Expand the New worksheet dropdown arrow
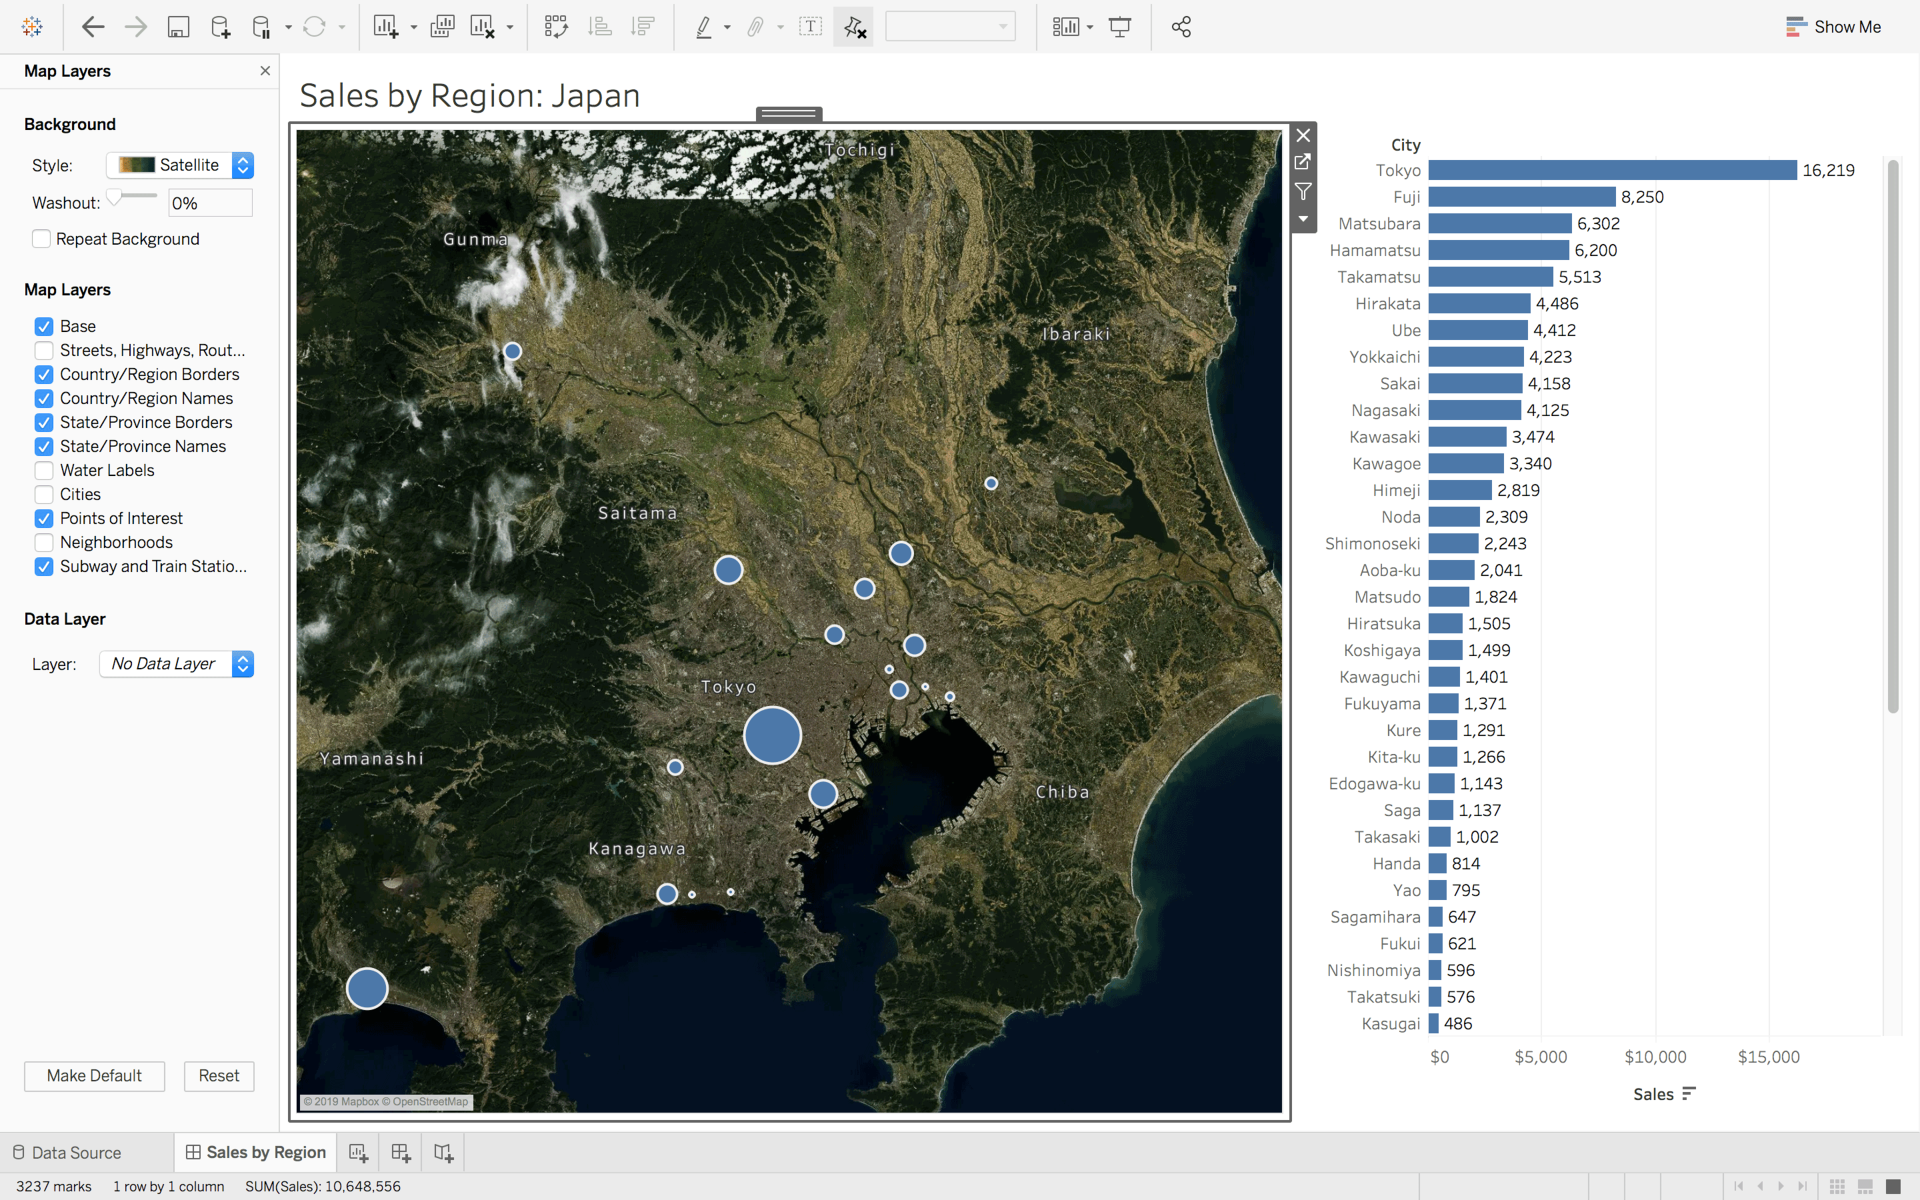 [x=413, y=28]
